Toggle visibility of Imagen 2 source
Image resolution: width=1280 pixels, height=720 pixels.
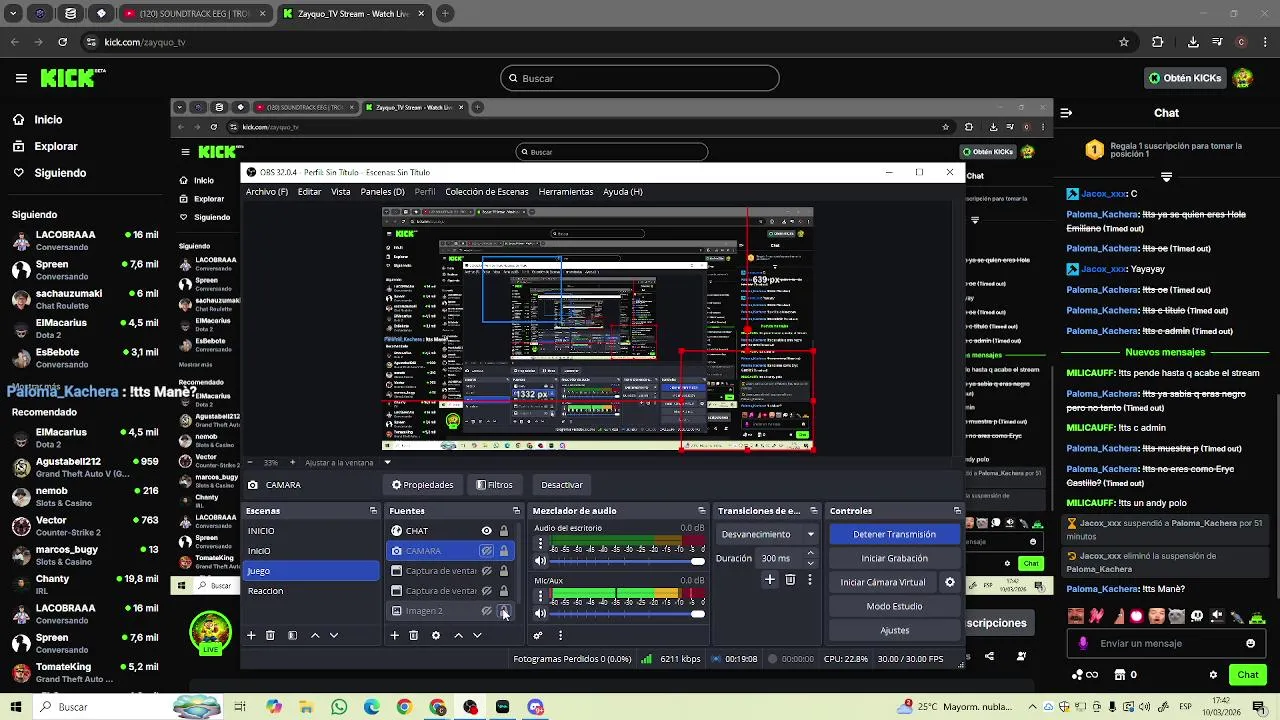tap(486, 611)
